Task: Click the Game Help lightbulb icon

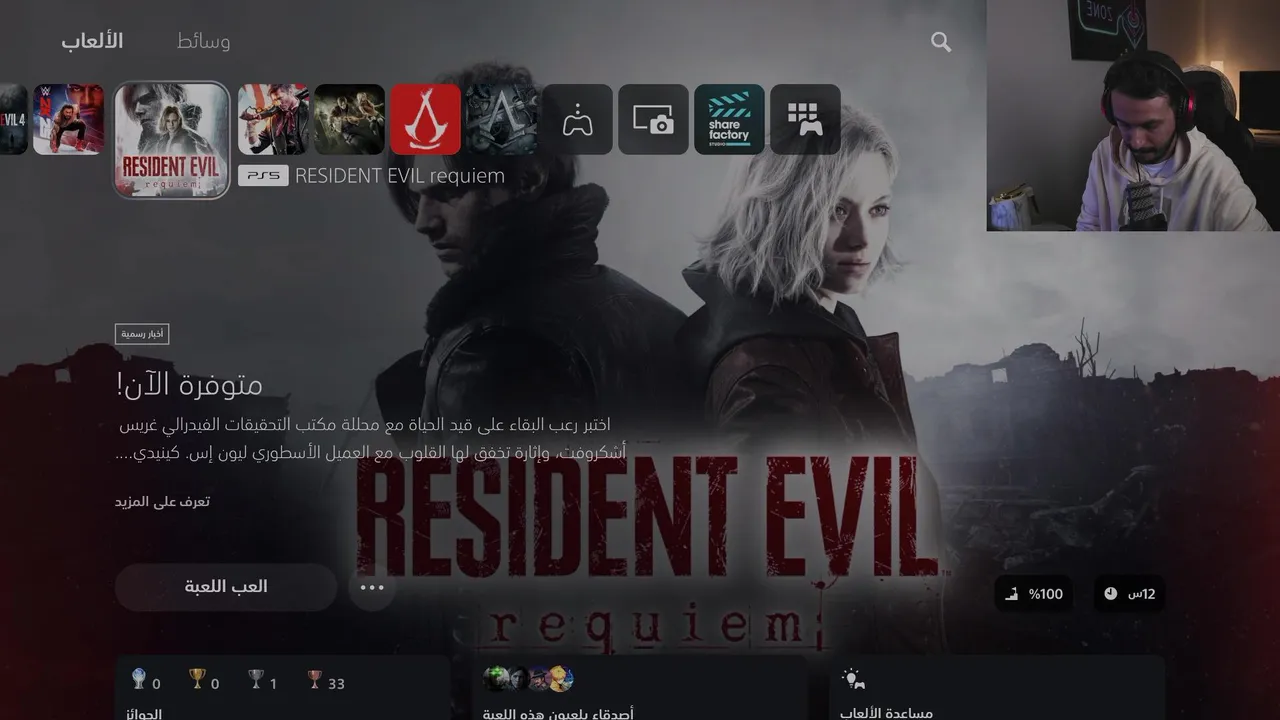Action: (x=853, y=680)
